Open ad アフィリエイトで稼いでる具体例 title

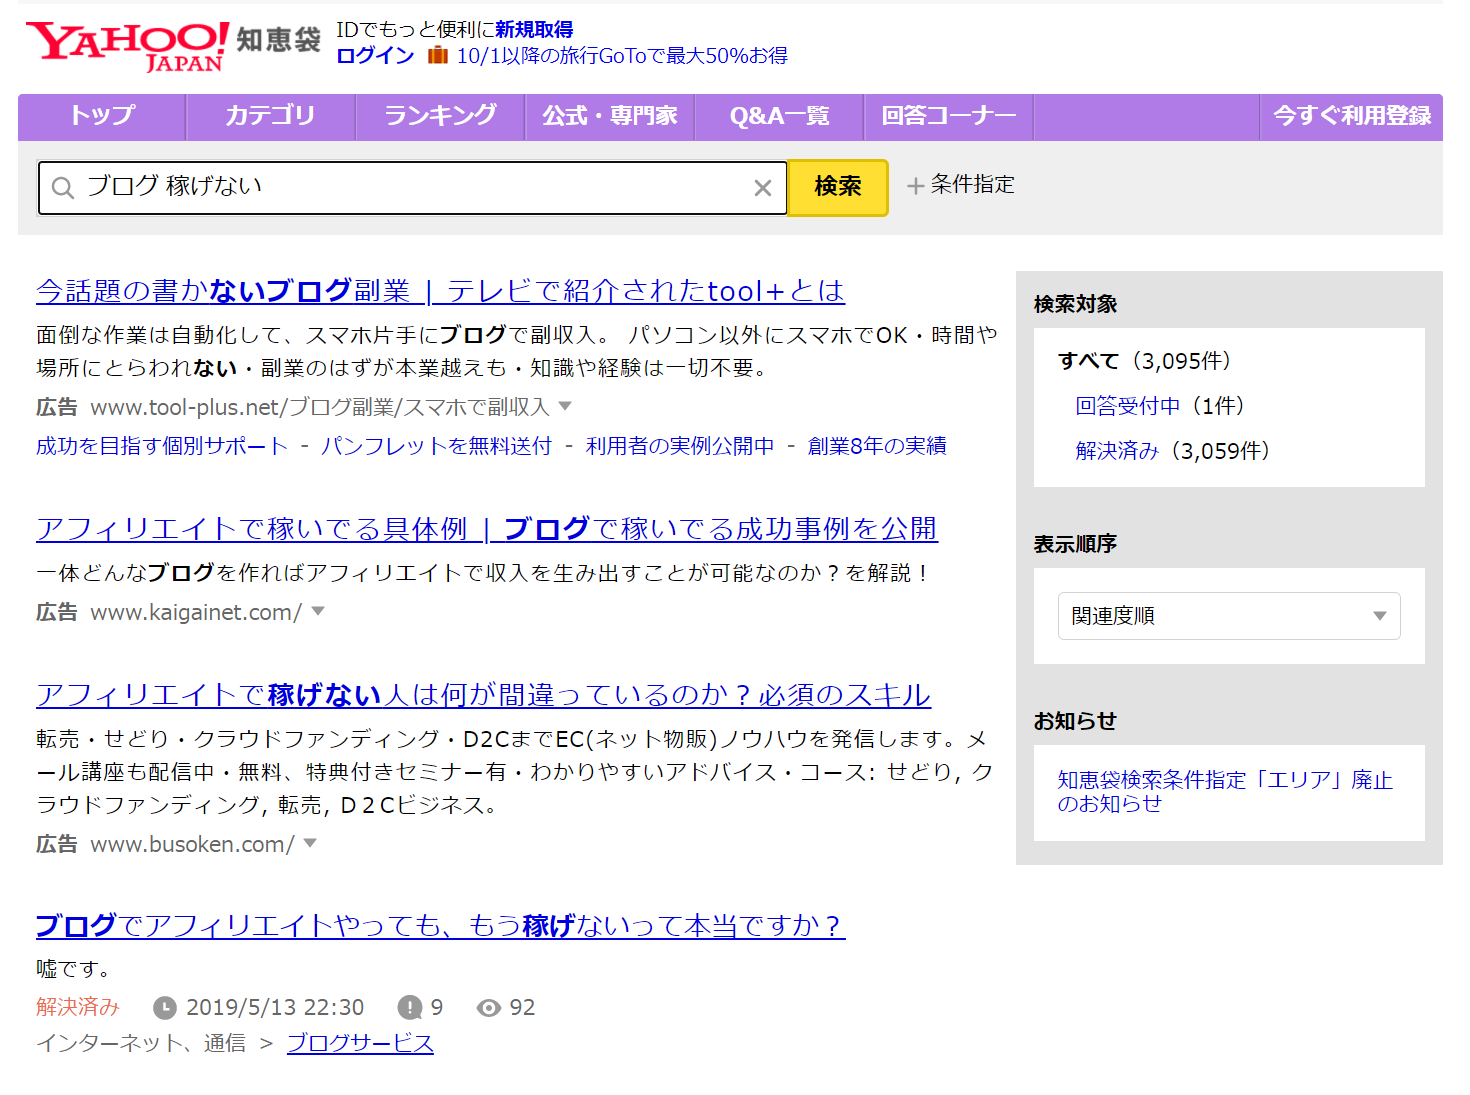pos(487,529)
